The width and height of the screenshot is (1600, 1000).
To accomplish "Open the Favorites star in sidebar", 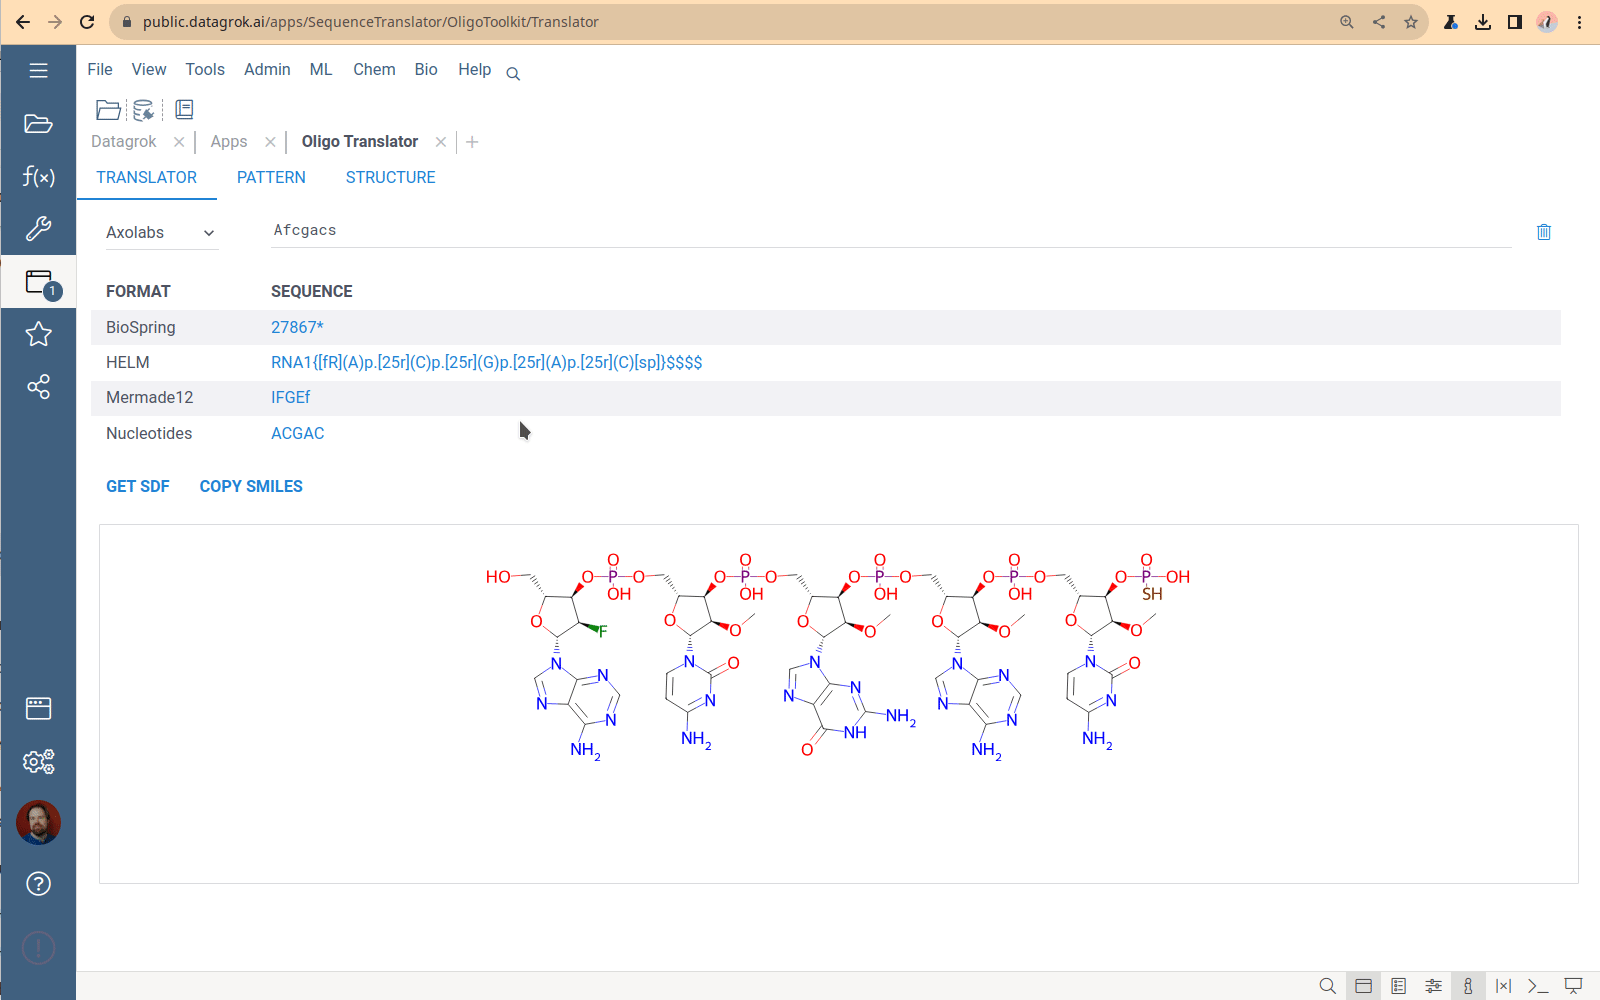I will click(x=38, y=334).
